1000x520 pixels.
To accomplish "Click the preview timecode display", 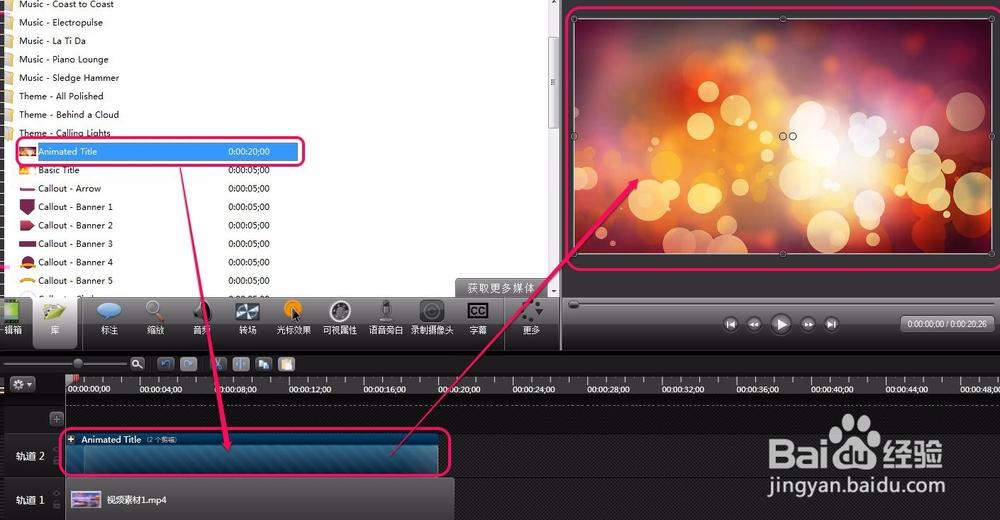I will point(947,324).
